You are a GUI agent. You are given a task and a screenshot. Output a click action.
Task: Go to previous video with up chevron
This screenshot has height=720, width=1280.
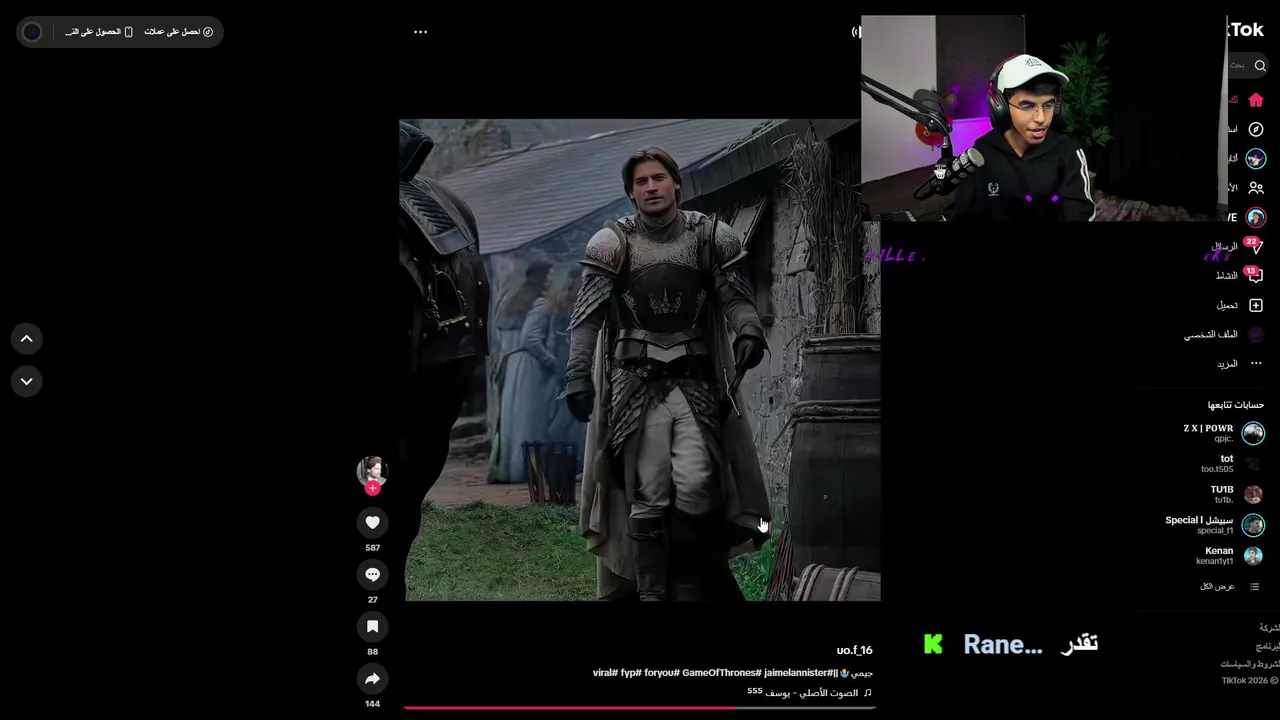tap(27, 339)
